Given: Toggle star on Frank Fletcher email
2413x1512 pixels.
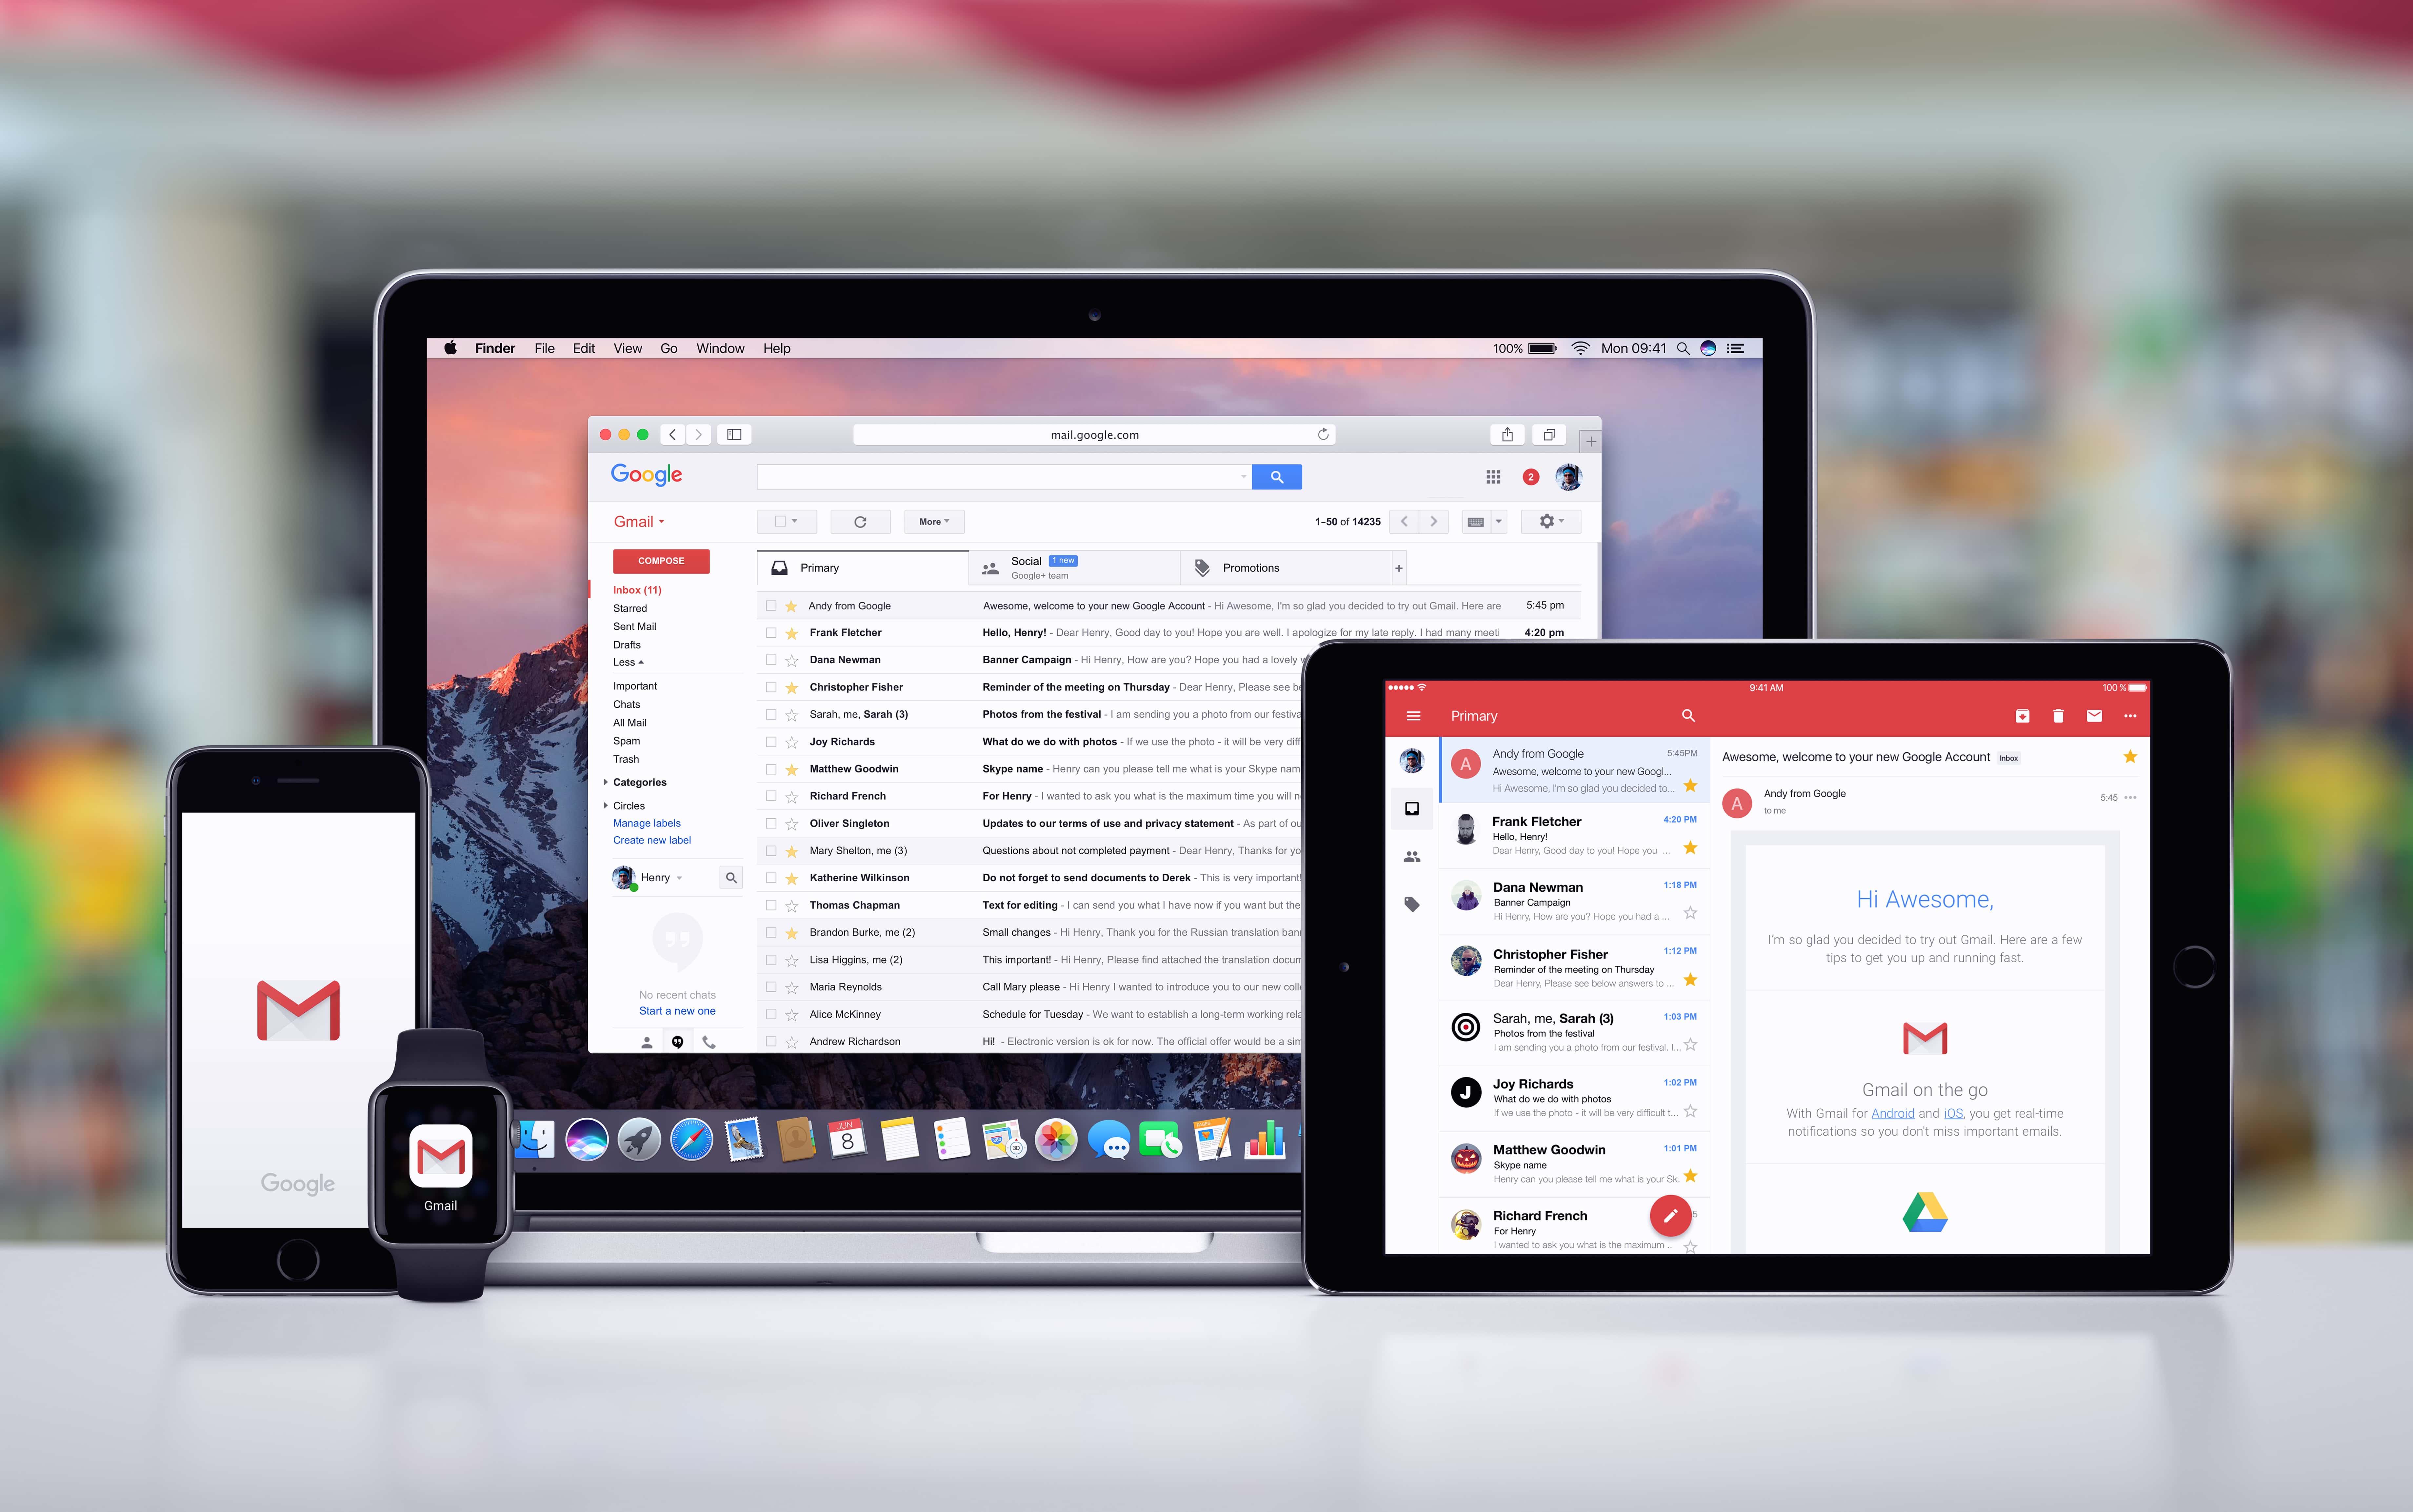Looking at the screenshot, I should (x=794, y=632).
